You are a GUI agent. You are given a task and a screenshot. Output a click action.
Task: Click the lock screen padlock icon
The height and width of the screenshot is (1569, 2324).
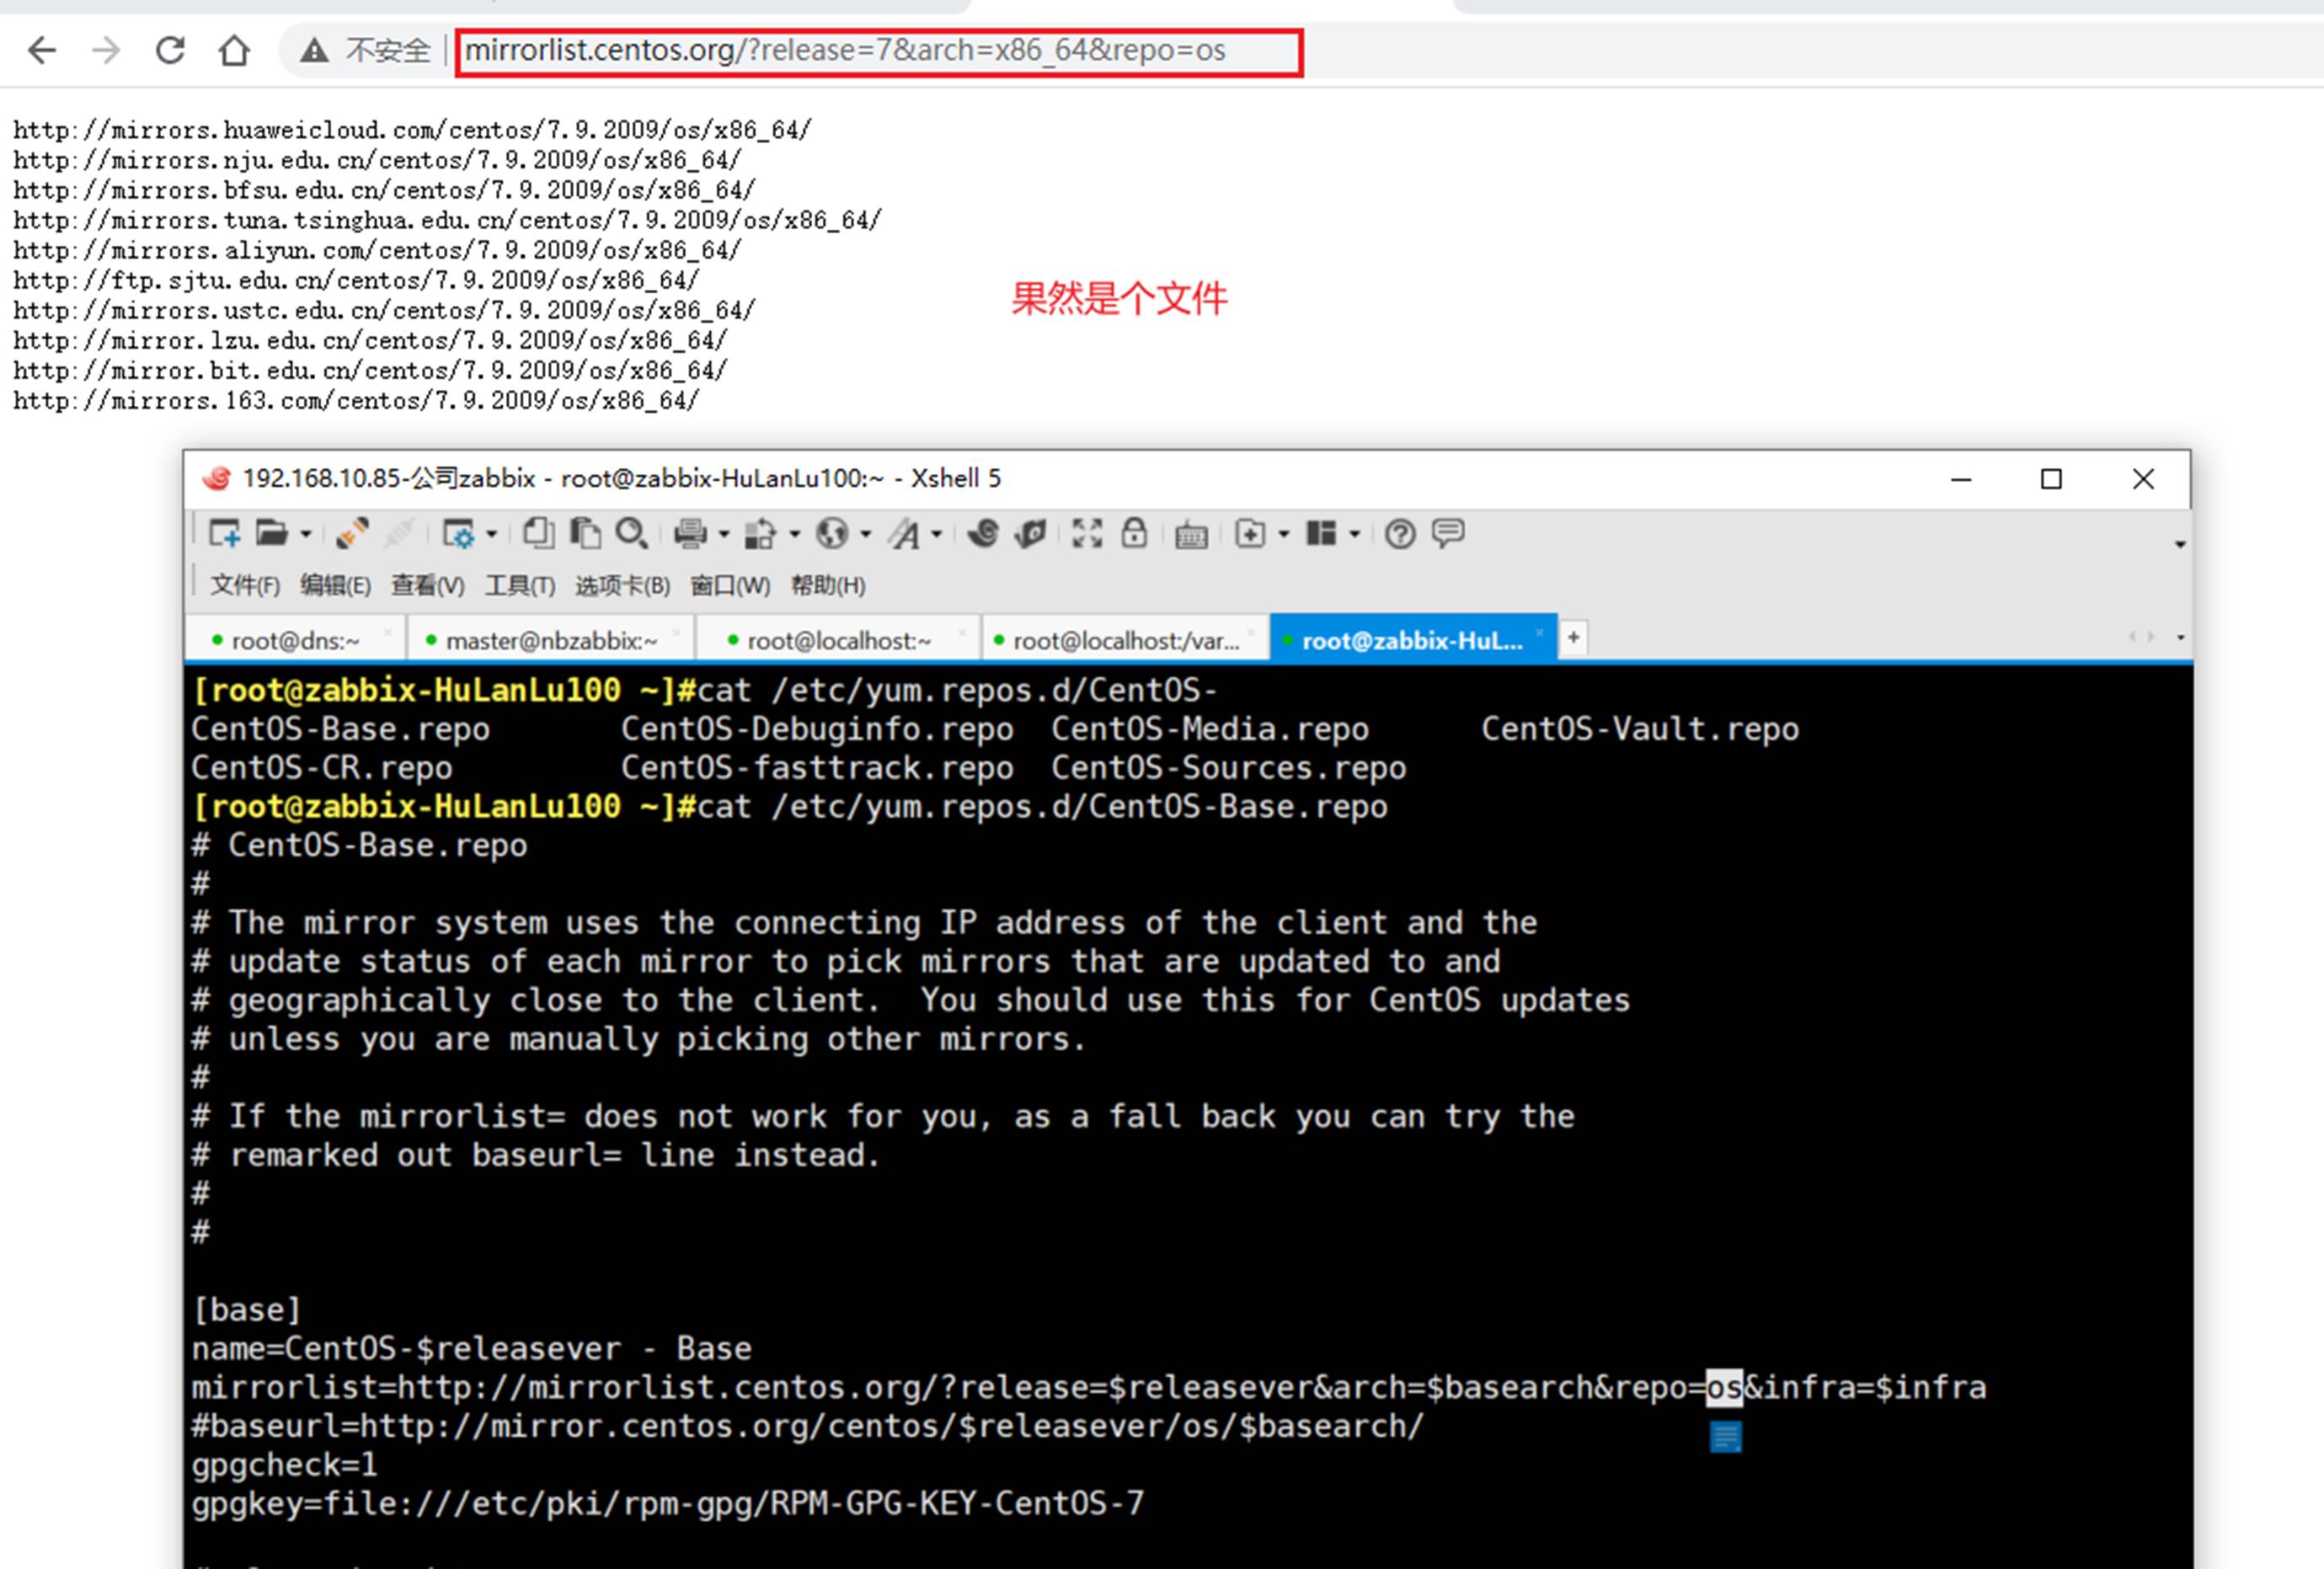point(1134,534)
